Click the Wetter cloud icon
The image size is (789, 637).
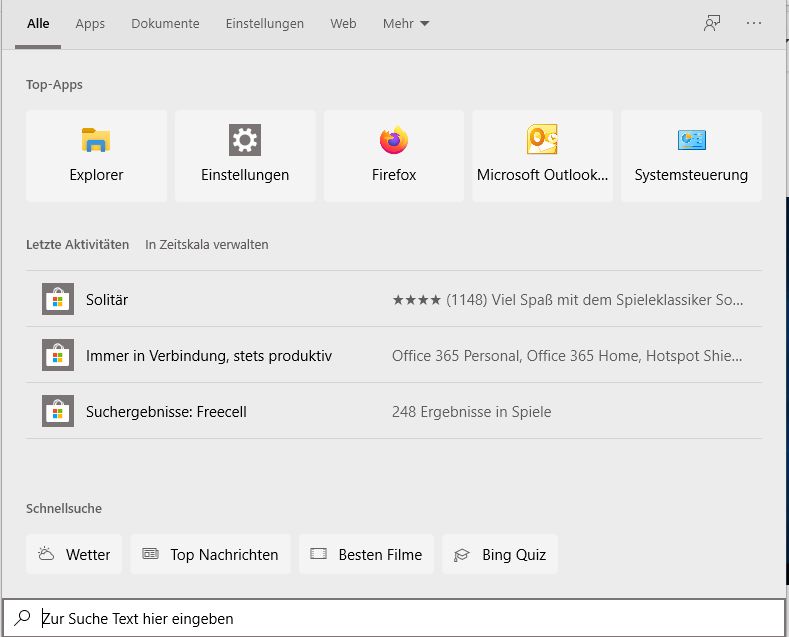(46, 554)
